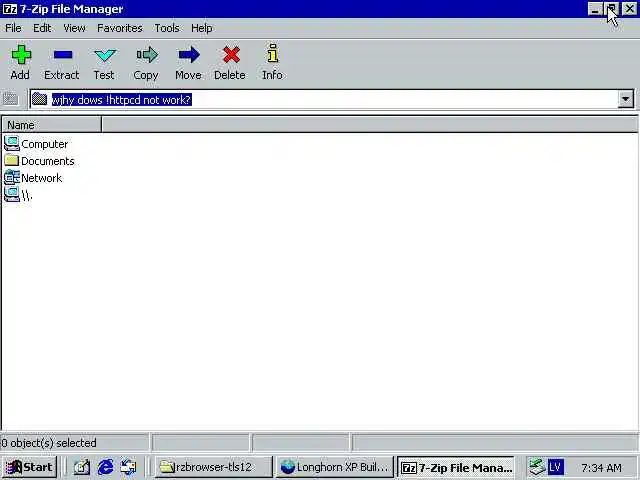Viewport: 640px width, 480px height.
Task: Click the red Delete icon
Action: coord(231,55)
